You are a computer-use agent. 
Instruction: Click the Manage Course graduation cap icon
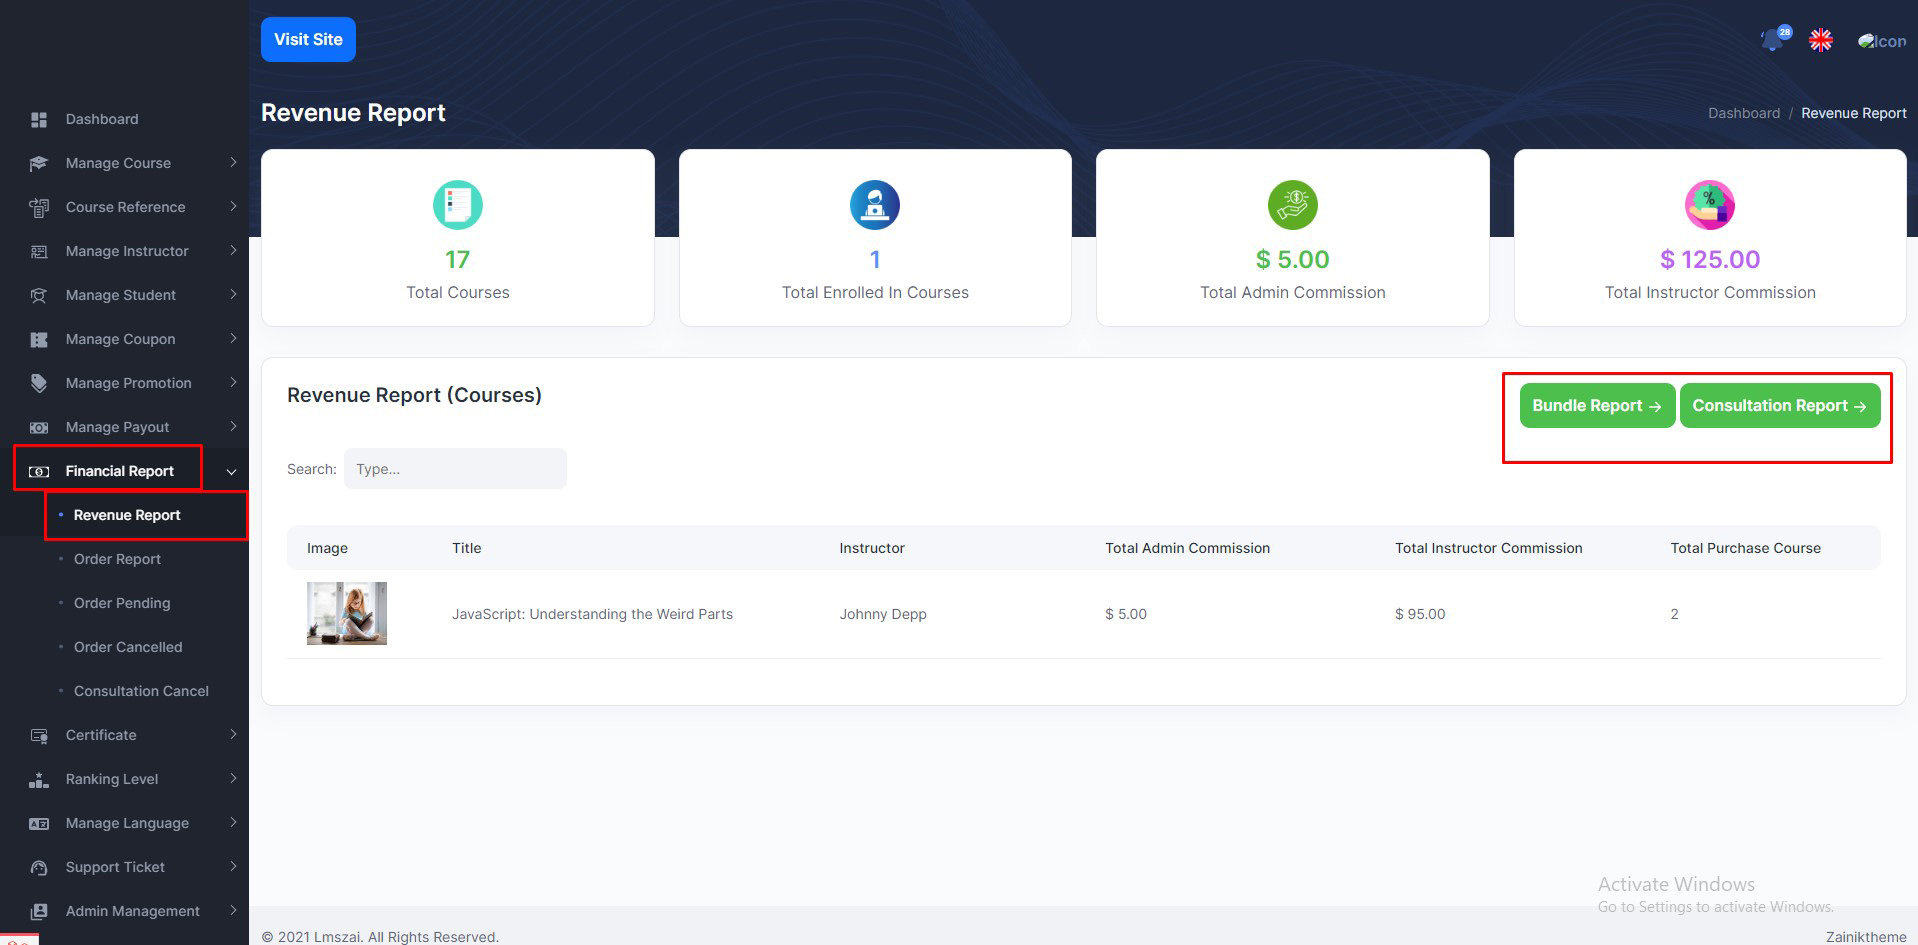click(39, 164)
